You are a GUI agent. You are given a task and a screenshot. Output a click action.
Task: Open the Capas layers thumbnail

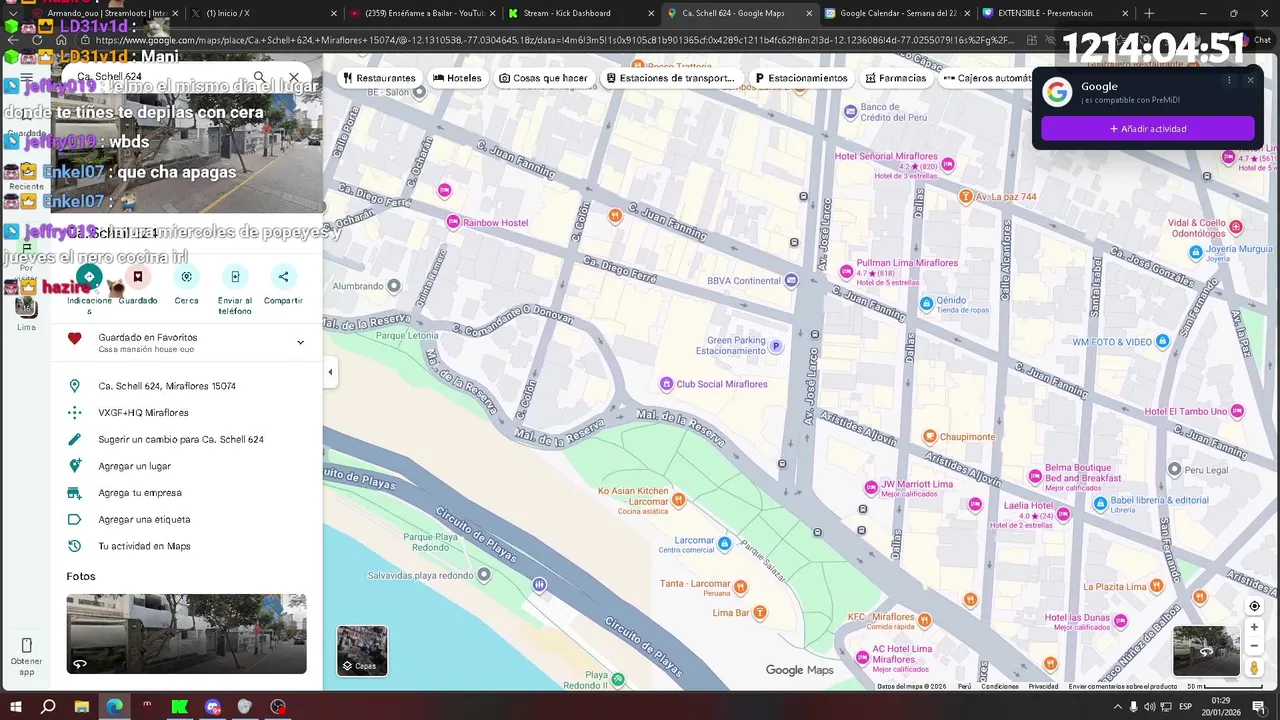362,650
